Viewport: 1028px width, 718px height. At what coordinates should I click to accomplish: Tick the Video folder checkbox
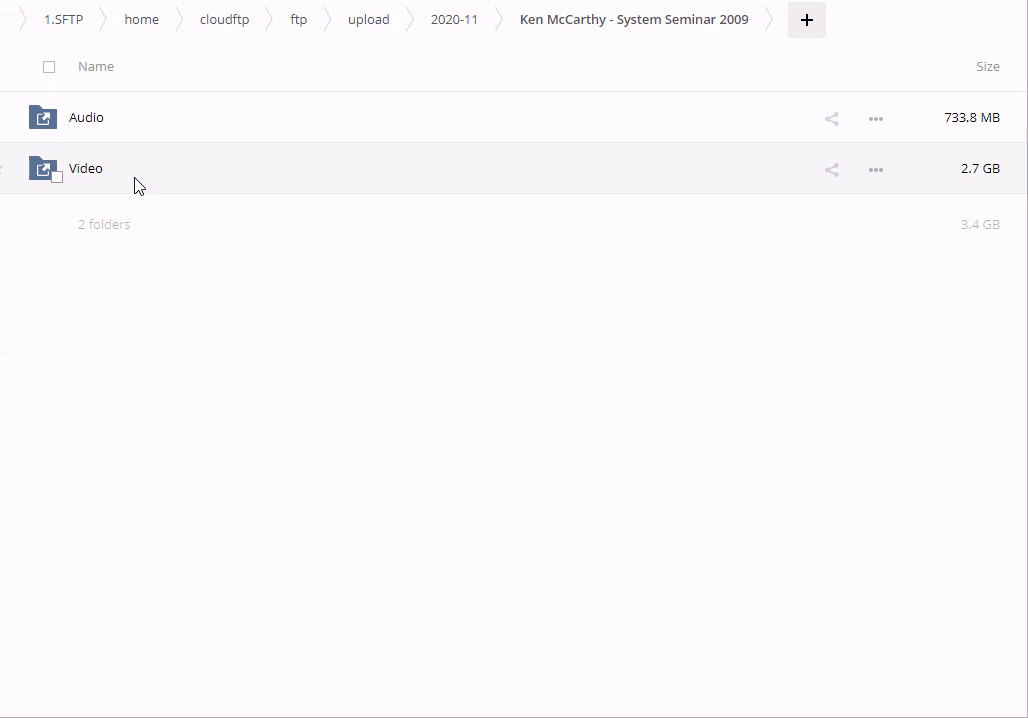(x=57, y=177)
